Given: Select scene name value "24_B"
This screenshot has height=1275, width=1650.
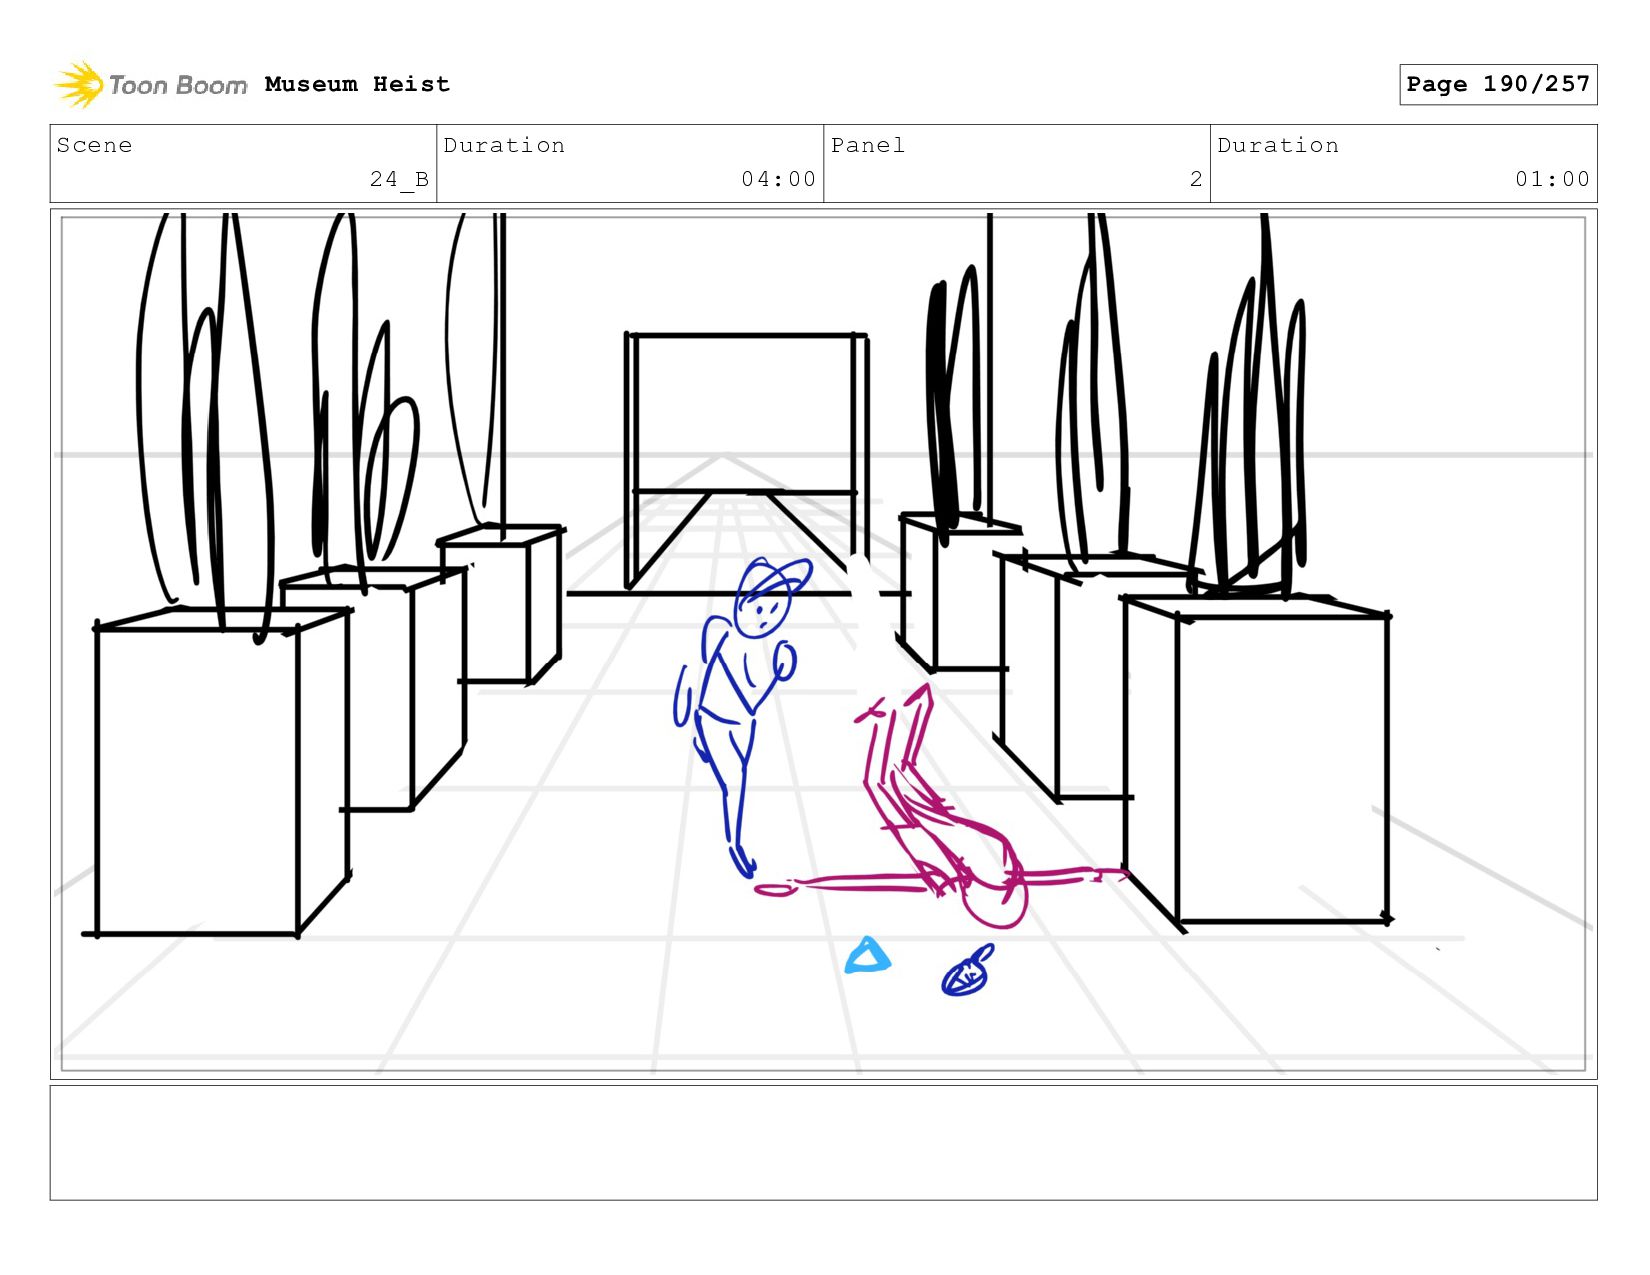Looking at the screenshot, I should point(399,179).
